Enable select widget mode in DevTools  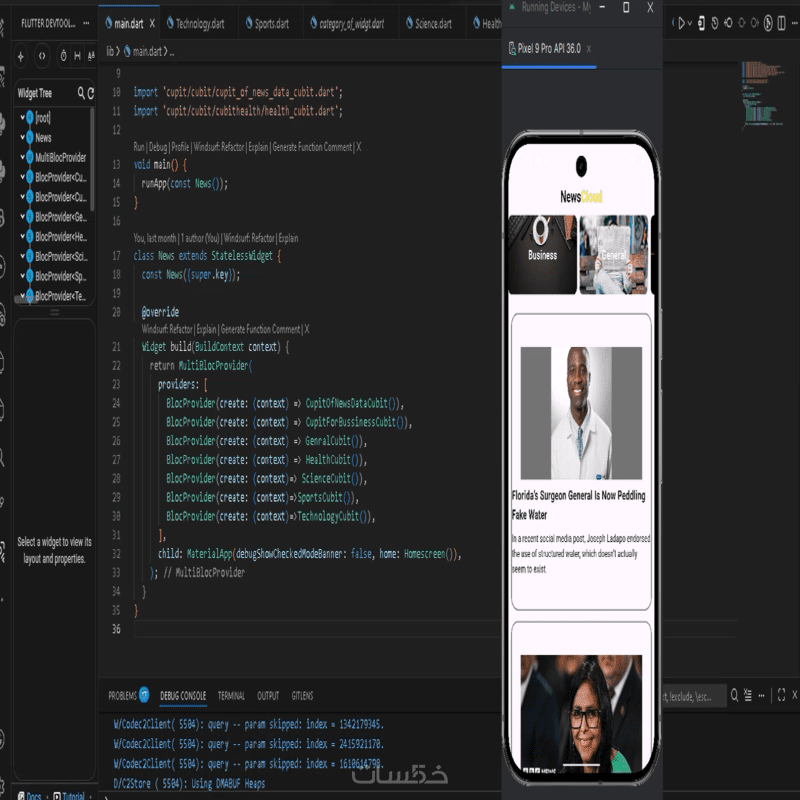coord(20,56)
